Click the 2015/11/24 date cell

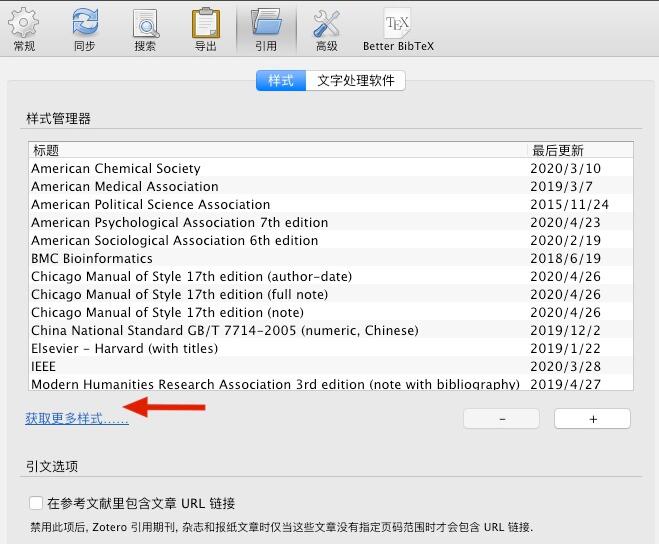[569, 204]
